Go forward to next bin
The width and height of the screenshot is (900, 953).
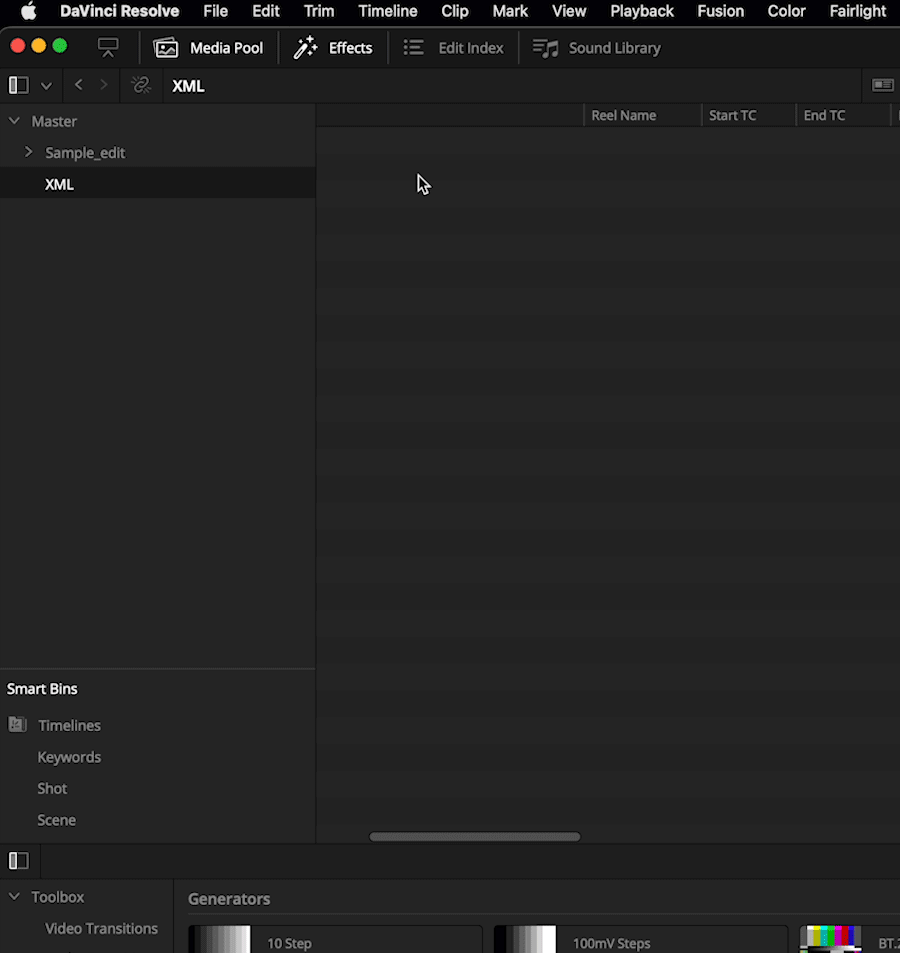click(104, 85)
